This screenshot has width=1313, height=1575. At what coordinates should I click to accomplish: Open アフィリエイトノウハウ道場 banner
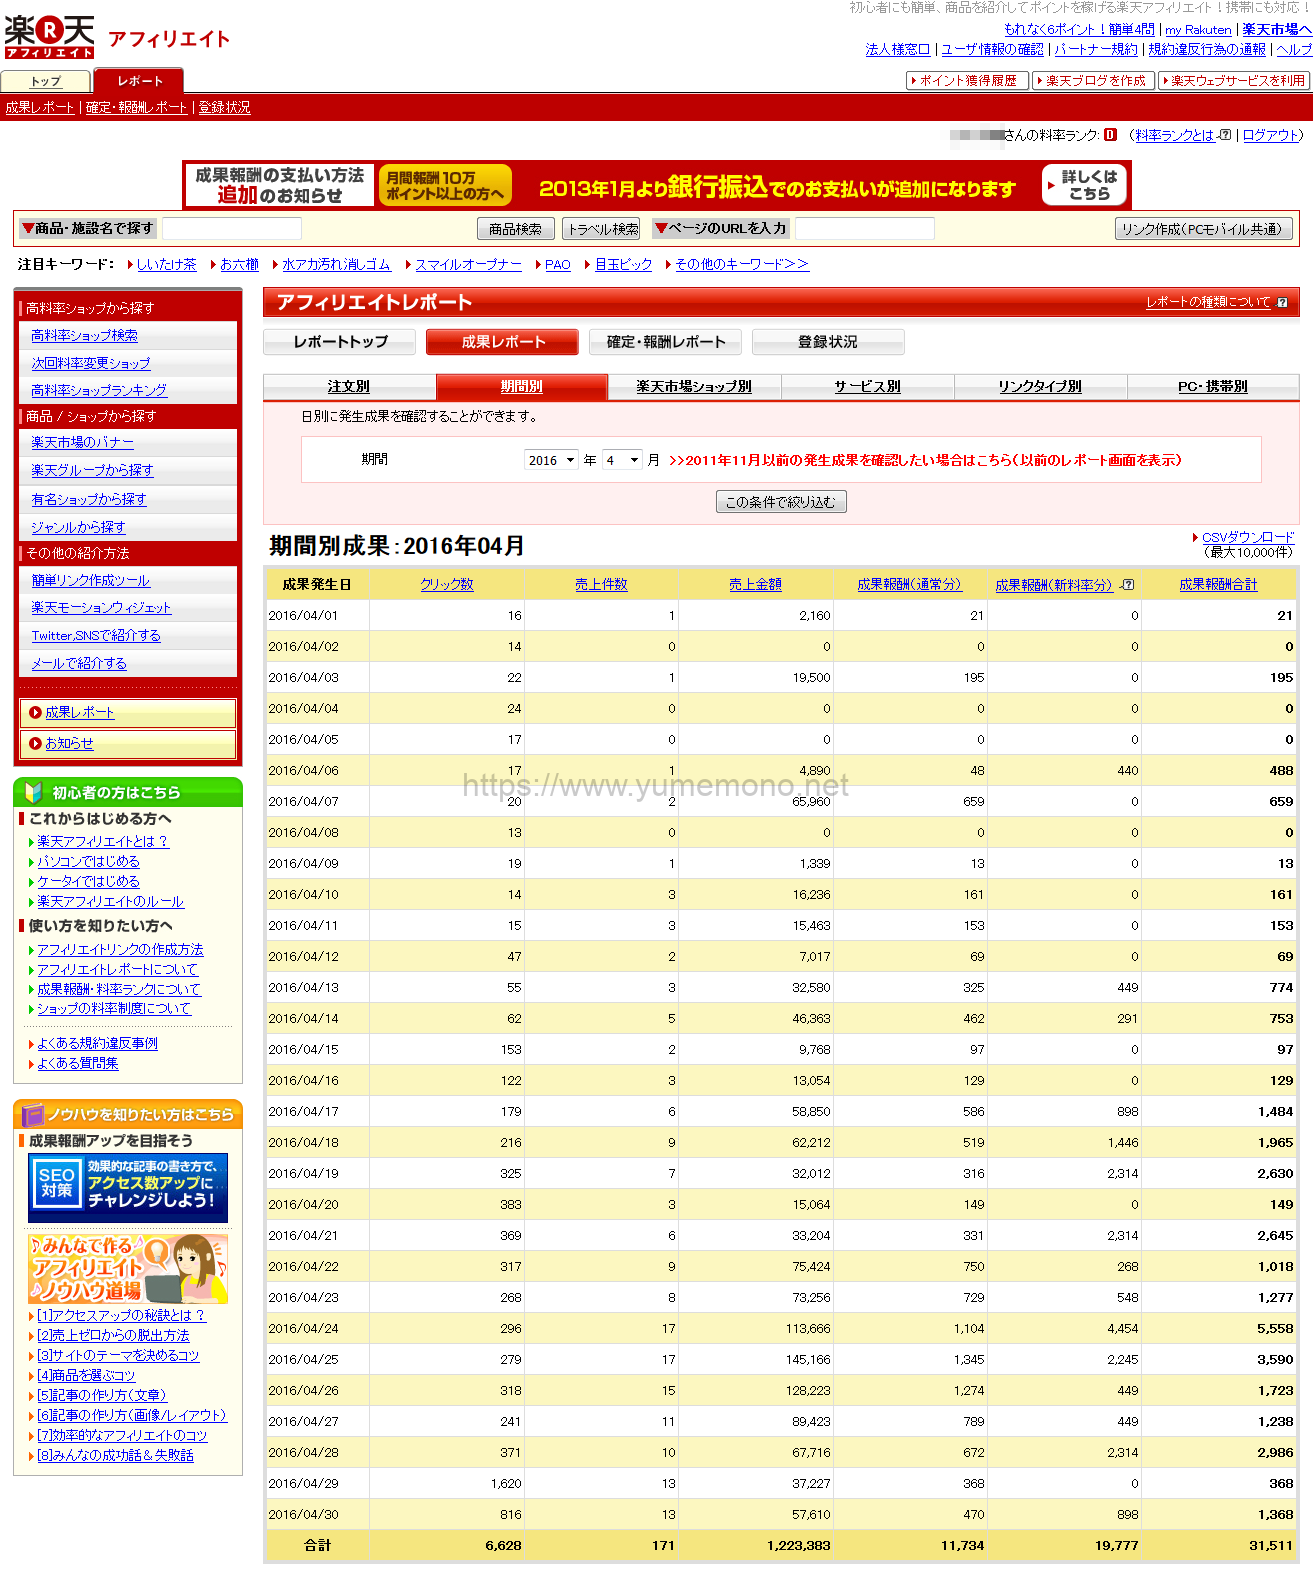pyautogui.click(x=128, y=1269)
